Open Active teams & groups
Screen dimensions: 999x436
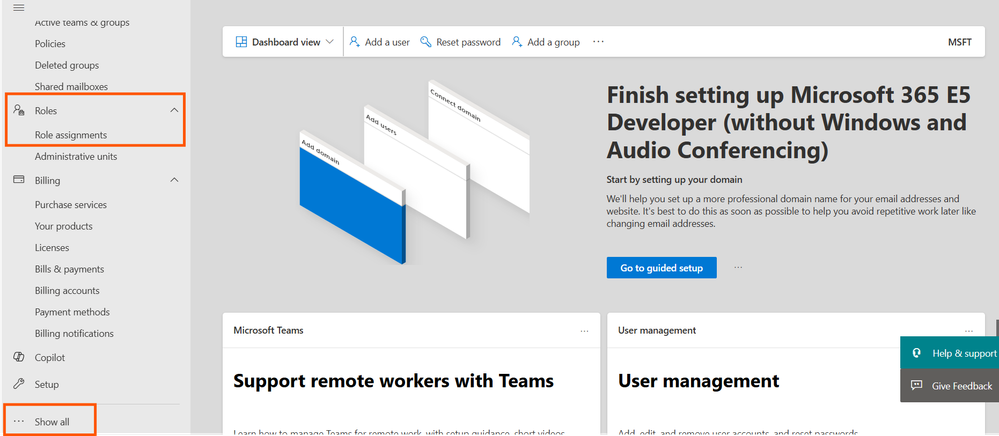pyautogui.click(x=82, y=23)
